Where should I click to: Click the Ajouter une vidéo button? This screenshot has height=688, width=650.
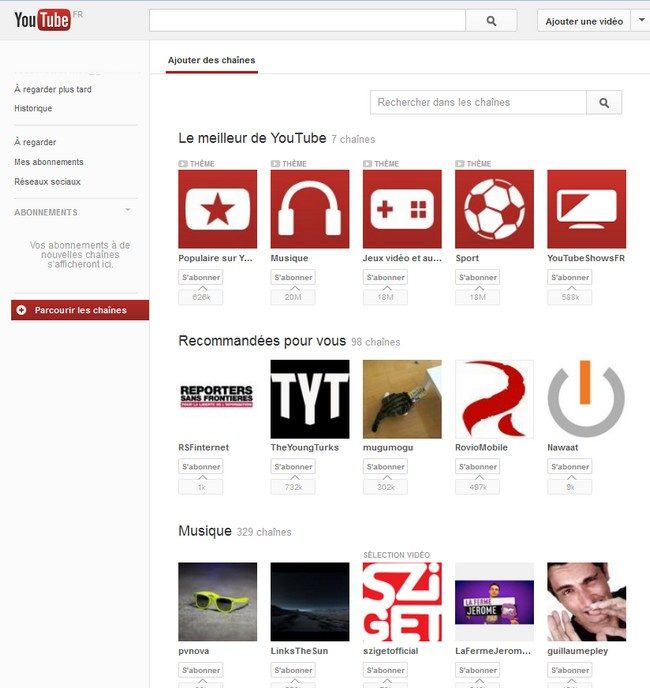pos(584,21)
